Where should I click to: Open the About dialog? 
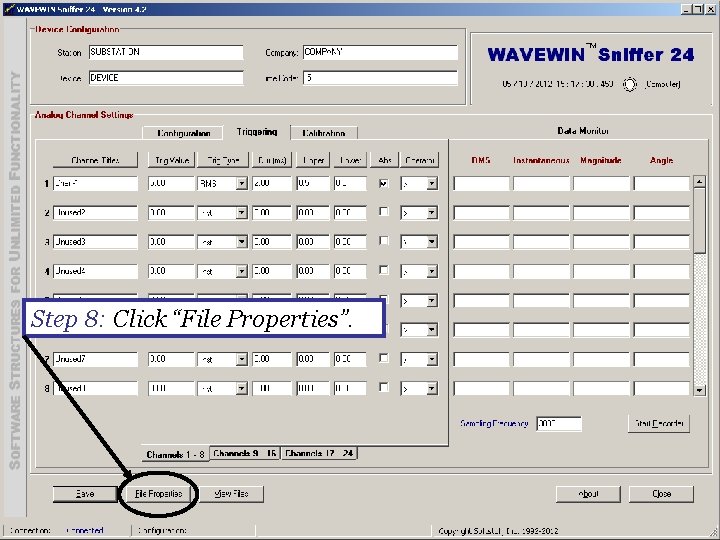coord(588,494)
